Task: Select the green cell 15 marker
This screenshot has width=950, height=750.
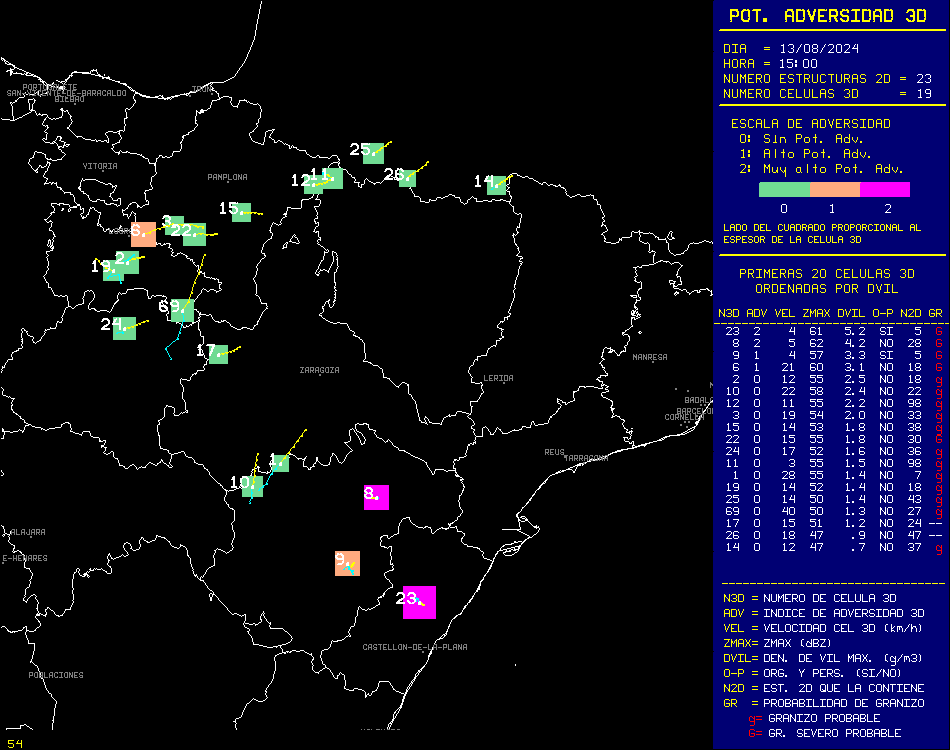Action: tap(241, 211)
